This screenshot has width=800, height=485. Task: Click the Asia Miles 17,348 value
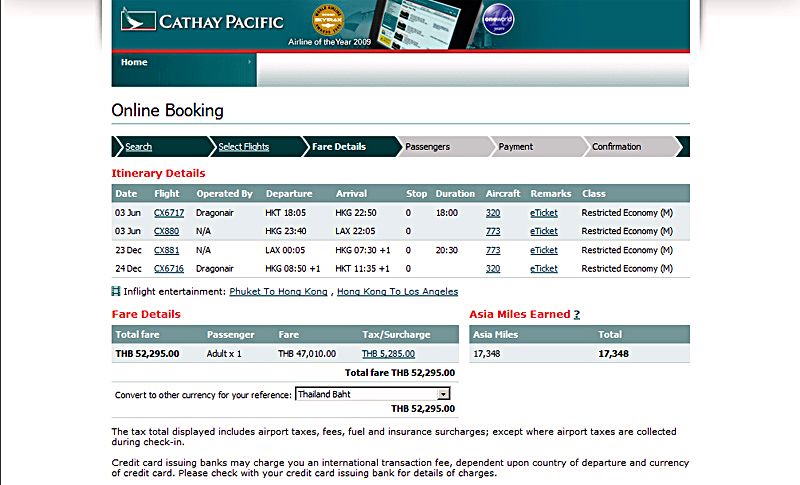[x=487, y=354]
